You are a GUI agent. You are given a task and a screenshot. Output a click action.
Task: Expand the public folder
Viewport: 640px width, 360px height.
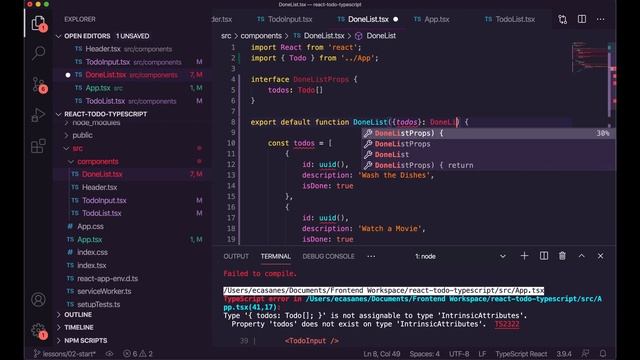point(82,135)
